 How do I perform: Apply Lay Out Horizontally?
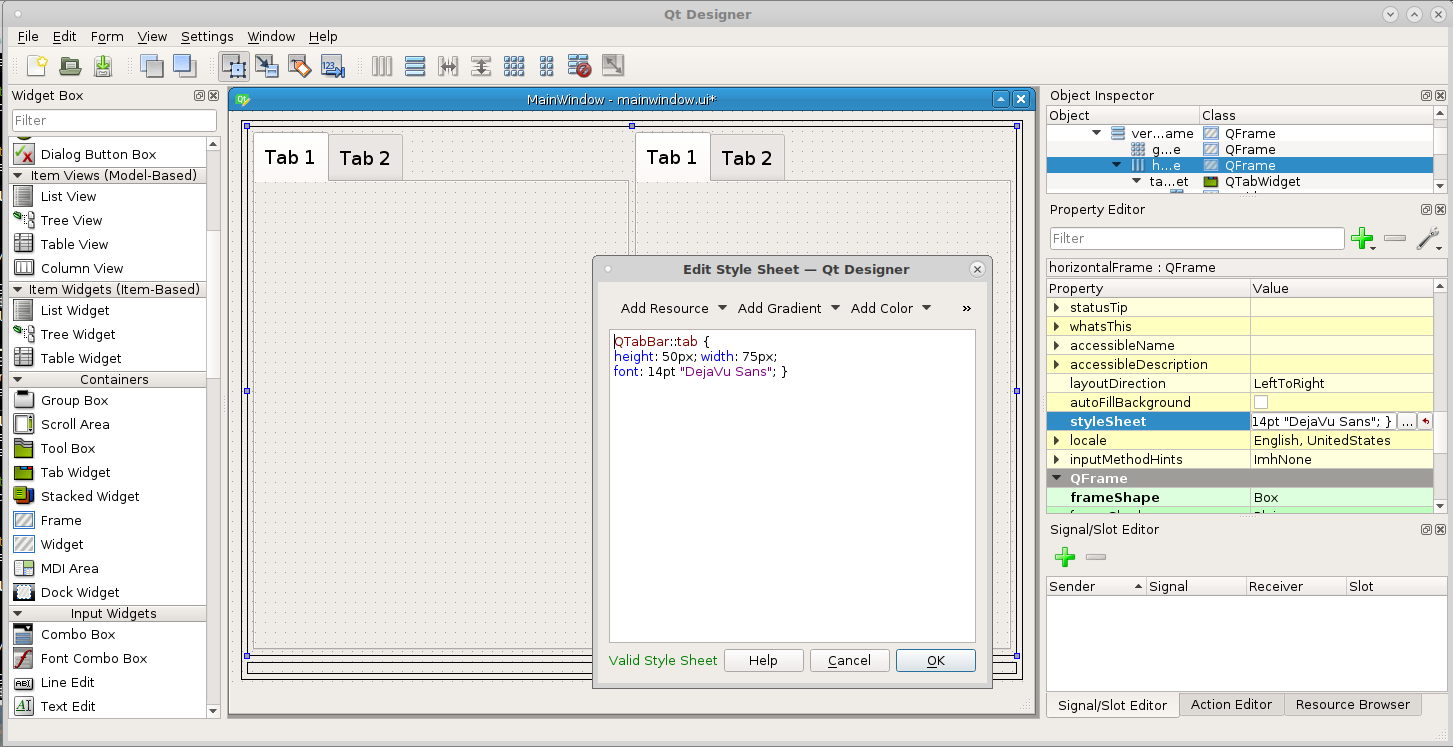pyautogui.click(x=382, y=66)
